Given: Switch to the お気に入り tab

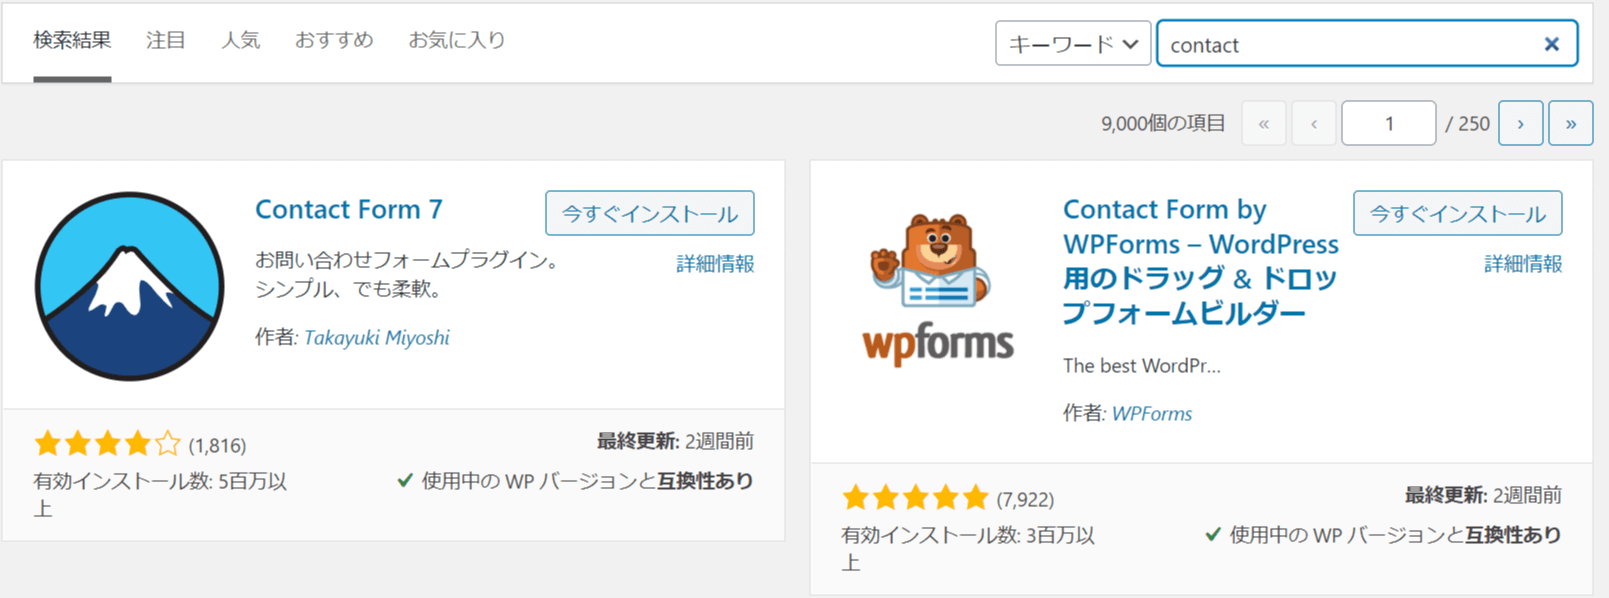Looking at the screenshot, I should (457, 40).
